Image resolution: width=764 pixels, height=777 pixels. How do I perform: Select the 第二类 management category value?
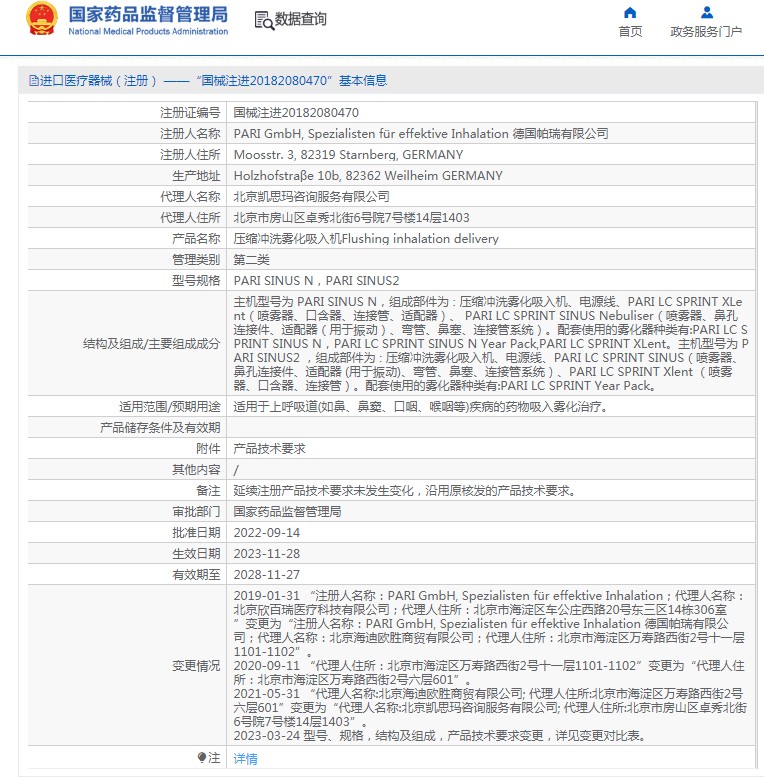pos(251,260)
